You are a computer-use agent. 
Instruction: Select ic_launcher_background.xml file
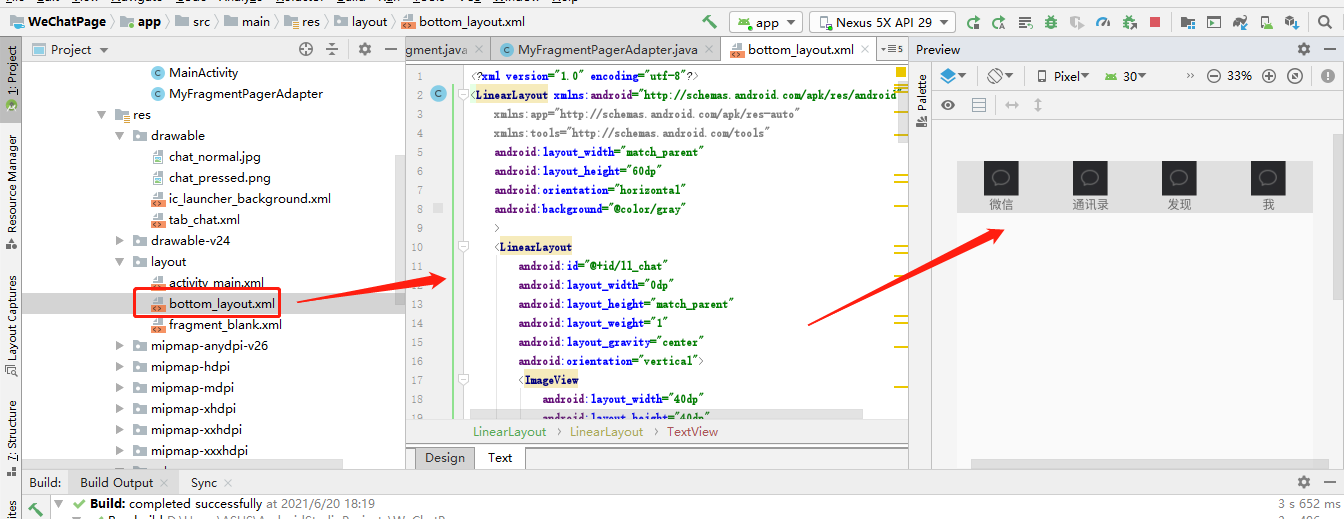click(249, 199)
